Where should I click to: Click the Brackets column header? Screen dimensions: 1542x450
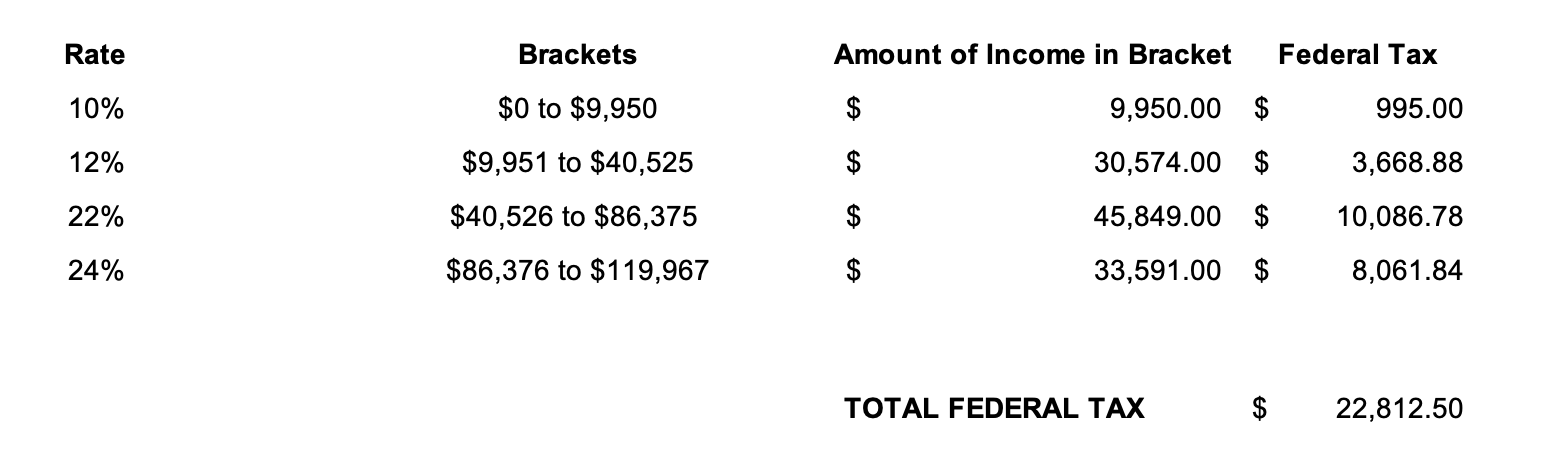tap(577, 55)
